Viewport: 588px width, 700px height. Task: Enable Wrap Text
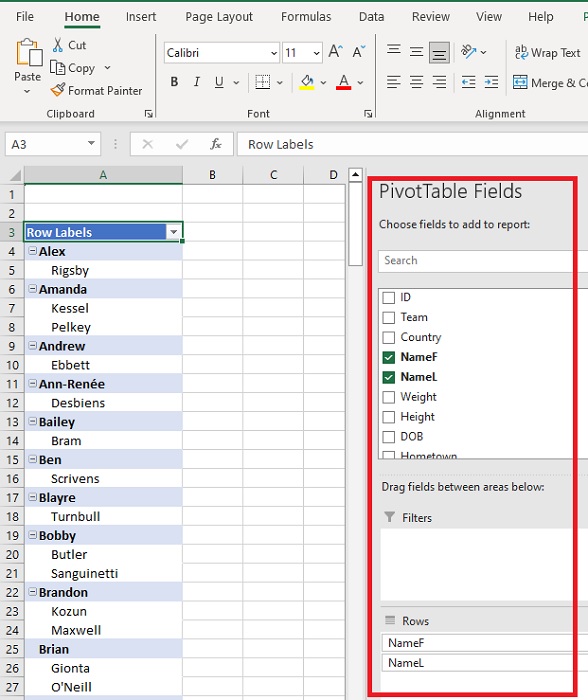pyautogui.click(x=547, y=53)
